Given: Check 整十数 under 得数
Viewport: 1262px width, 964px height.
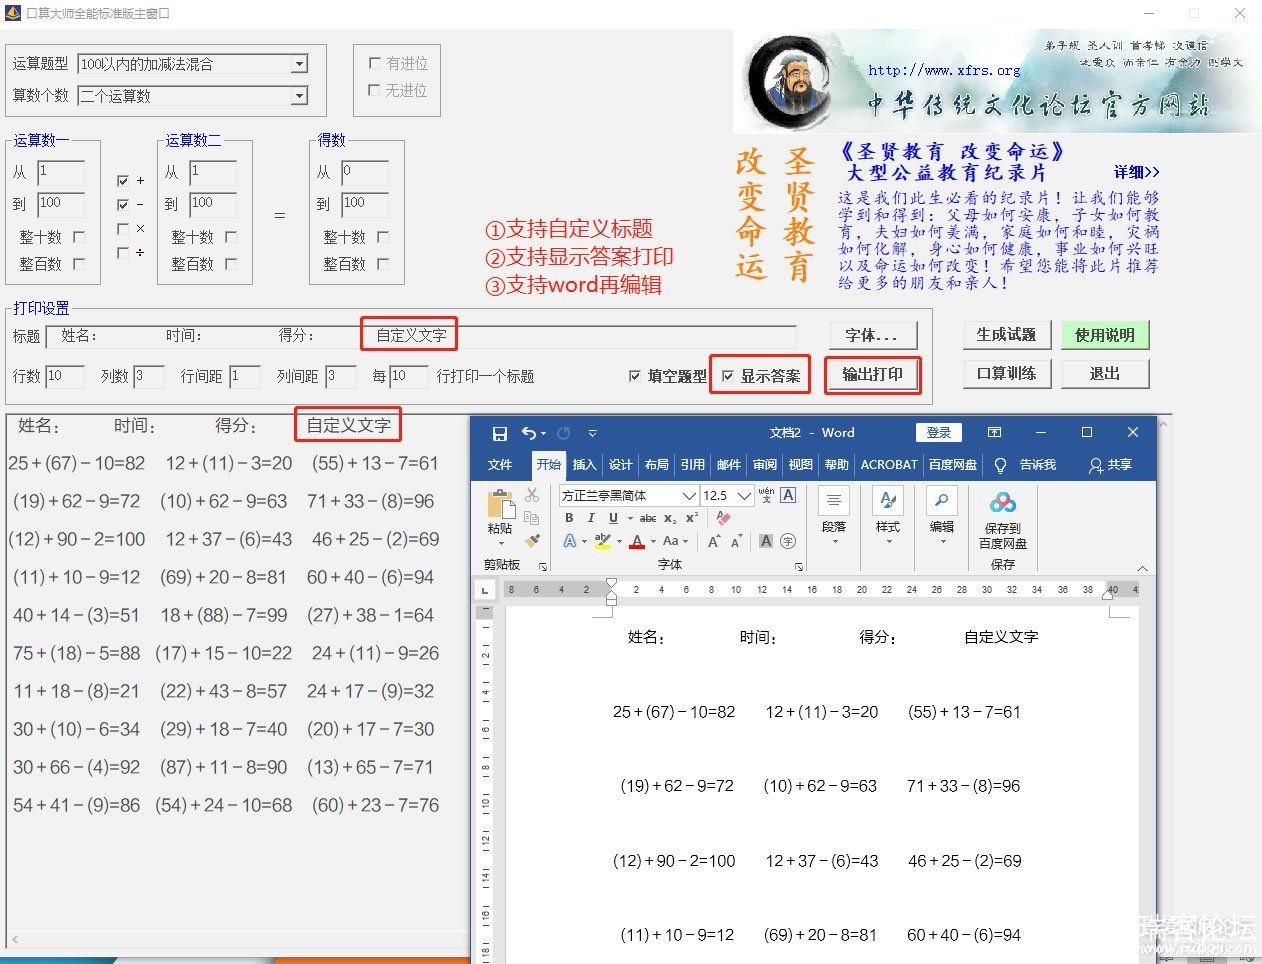Looking at the screenshot, I should 383,237.
